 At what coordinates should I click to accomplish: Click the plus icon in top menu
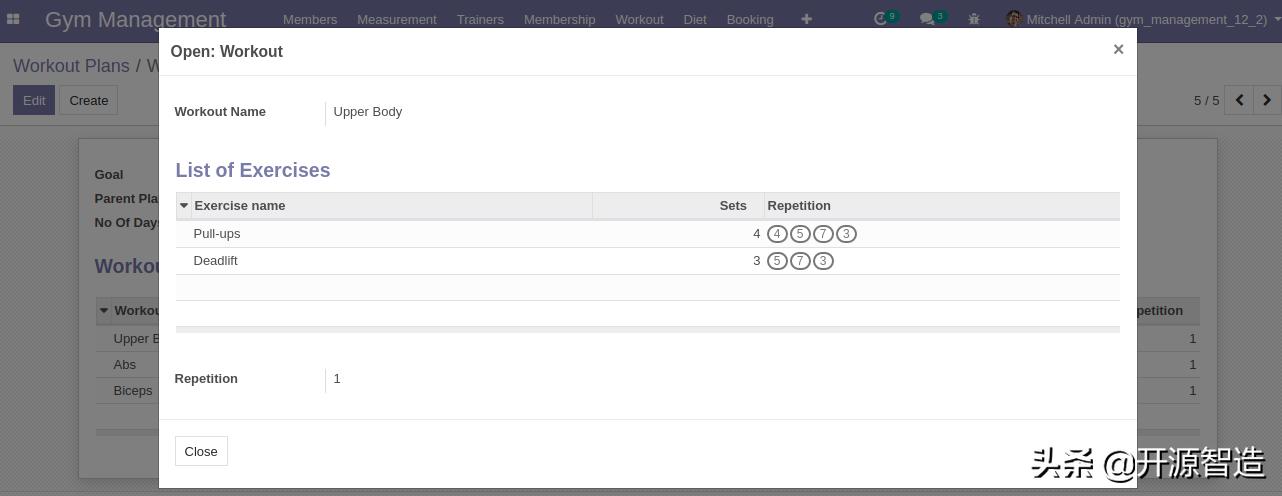806,19
